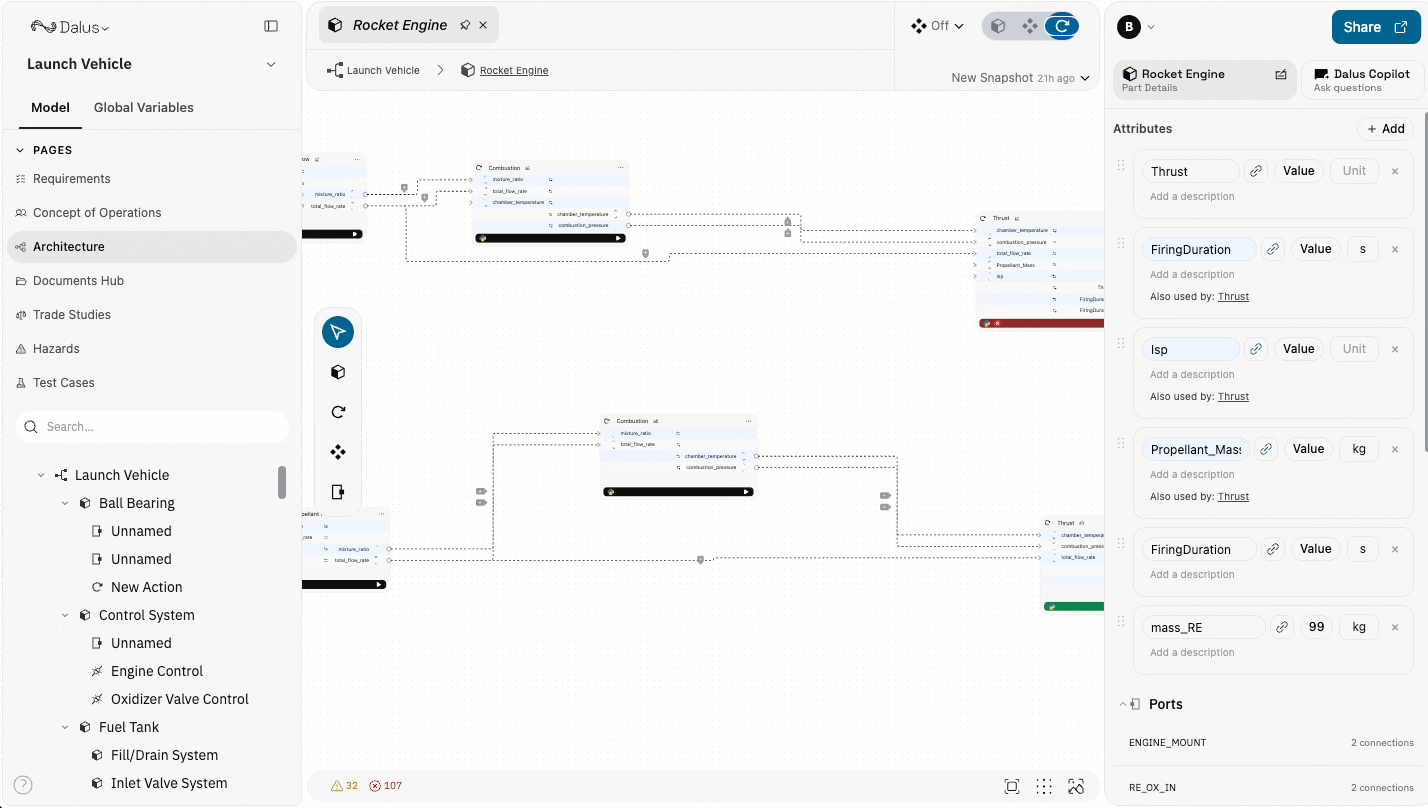1428x808 pixels.
Task: Open the Off mode dropdown
Action: pos(937,26)
